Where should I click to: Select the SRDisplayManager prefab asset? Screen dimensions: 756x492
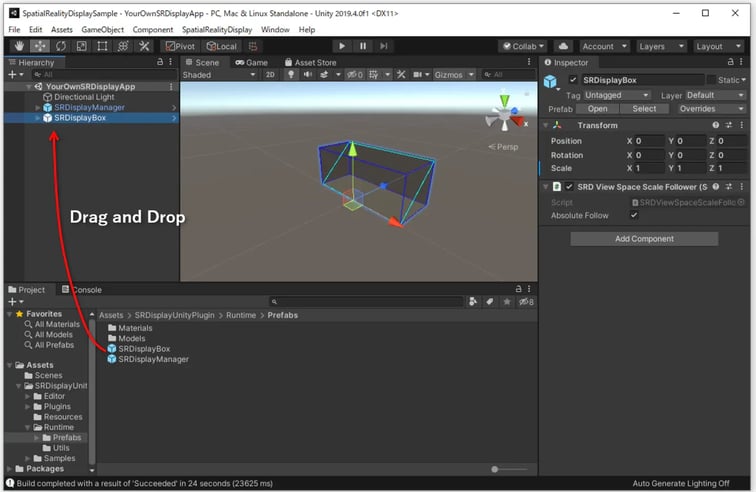(x=153, y=359)
